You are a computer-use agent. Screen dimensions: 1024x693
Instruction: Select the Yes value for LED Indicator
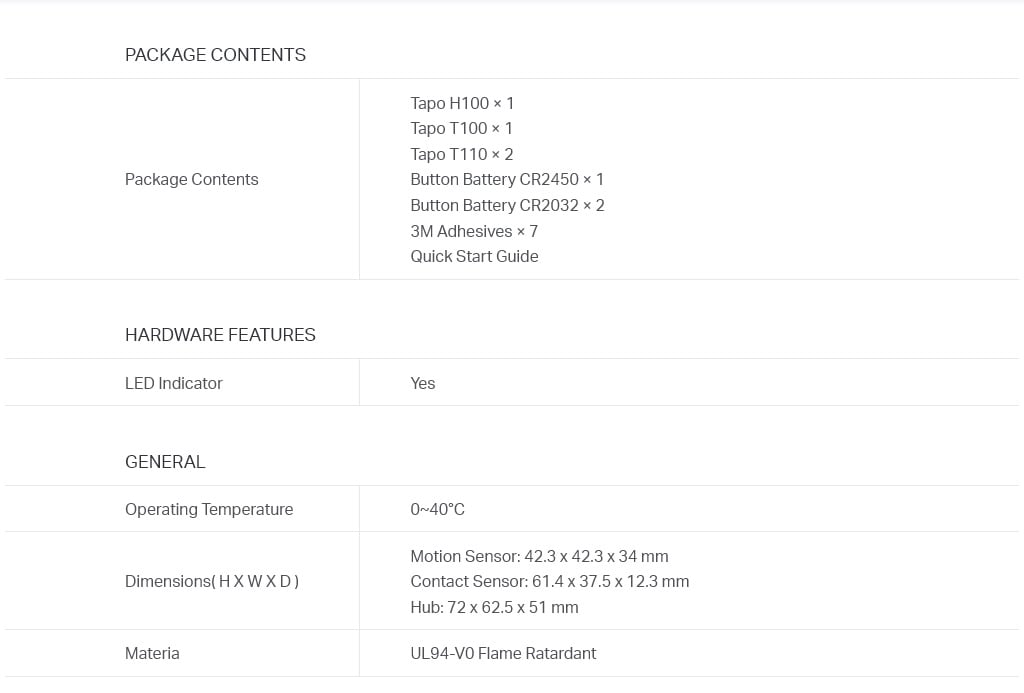coord(423,383)
